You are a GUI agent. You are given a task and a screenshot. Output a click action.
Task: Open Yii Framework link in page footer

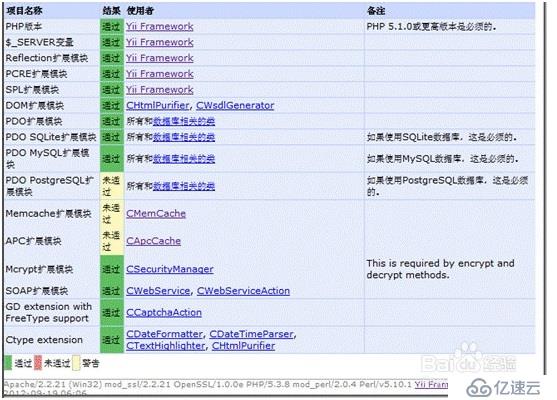pyautogui.click(x=431, y=384)
